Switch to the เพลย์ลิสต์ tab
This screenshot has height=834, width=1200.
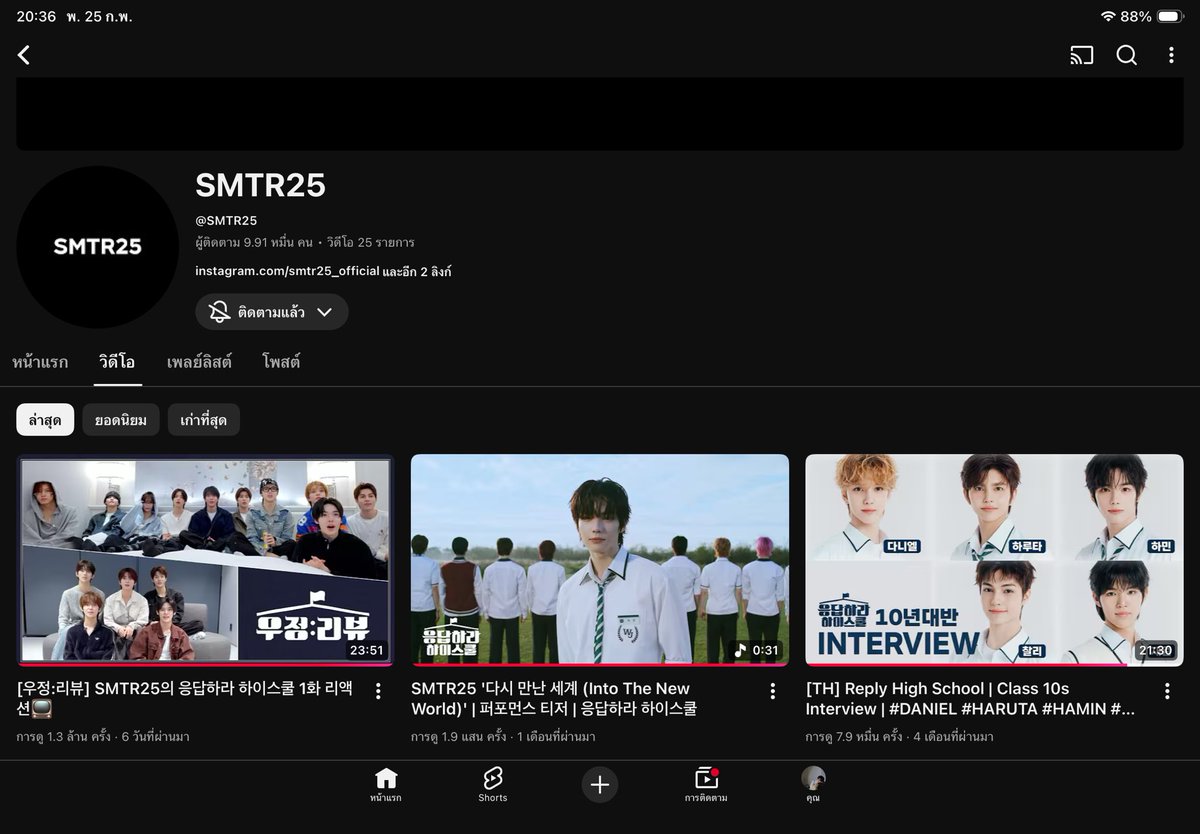(x=201, y=362)
